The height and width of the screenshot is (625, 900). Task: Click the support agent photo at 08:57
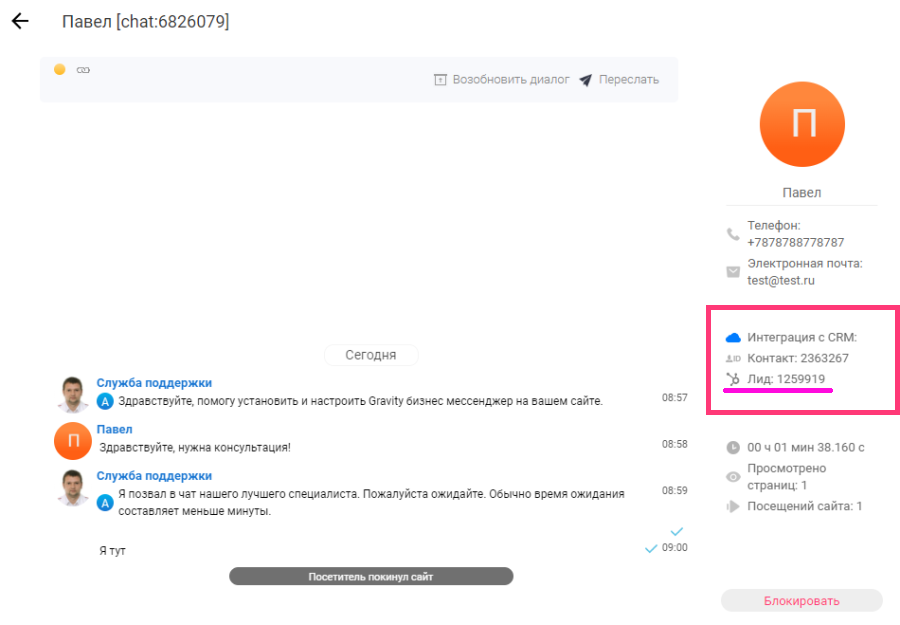[x=72, y=394]
